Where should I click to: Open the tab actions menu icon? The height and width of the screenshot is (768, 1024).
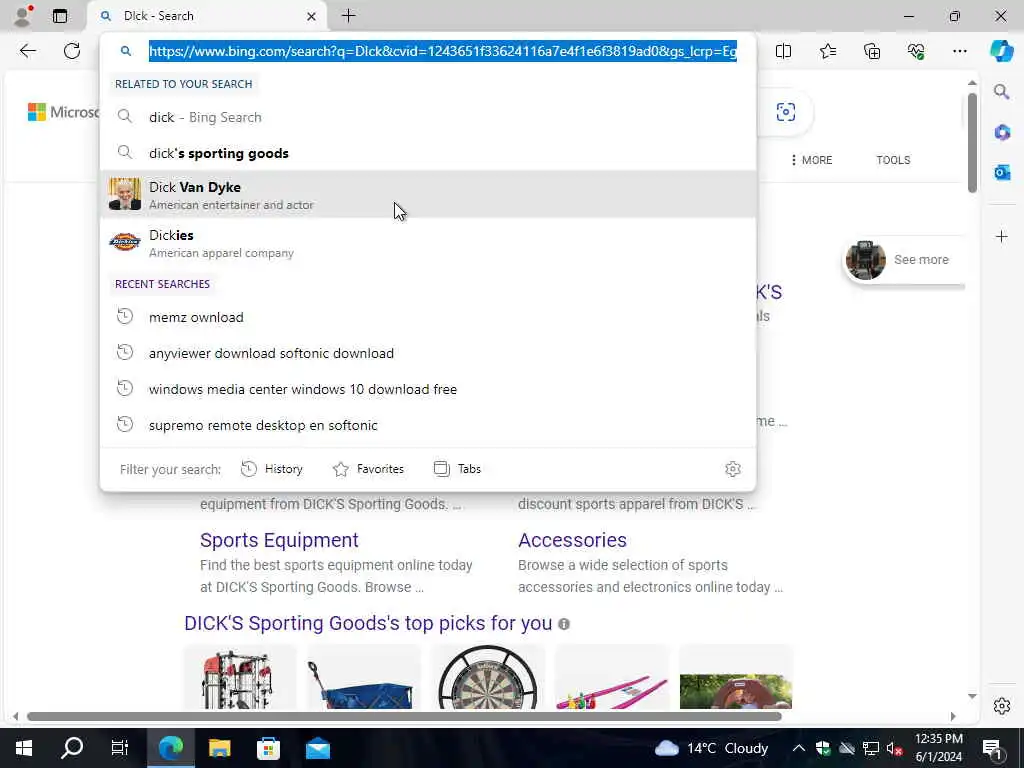(60, 16)
